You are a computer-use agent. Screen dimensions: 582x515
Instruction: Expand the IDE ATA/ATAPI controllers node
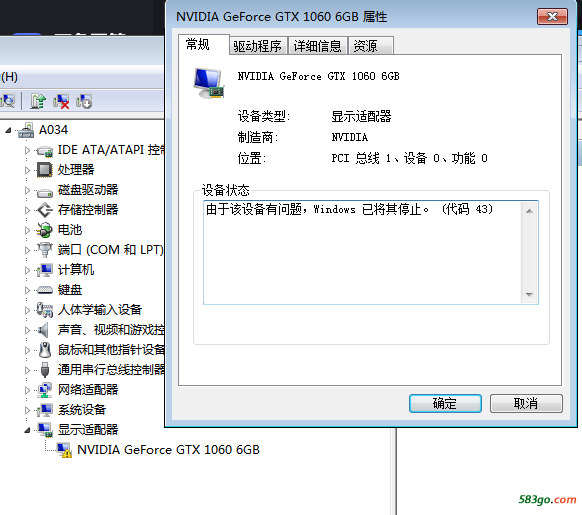(x=27, y=150)
